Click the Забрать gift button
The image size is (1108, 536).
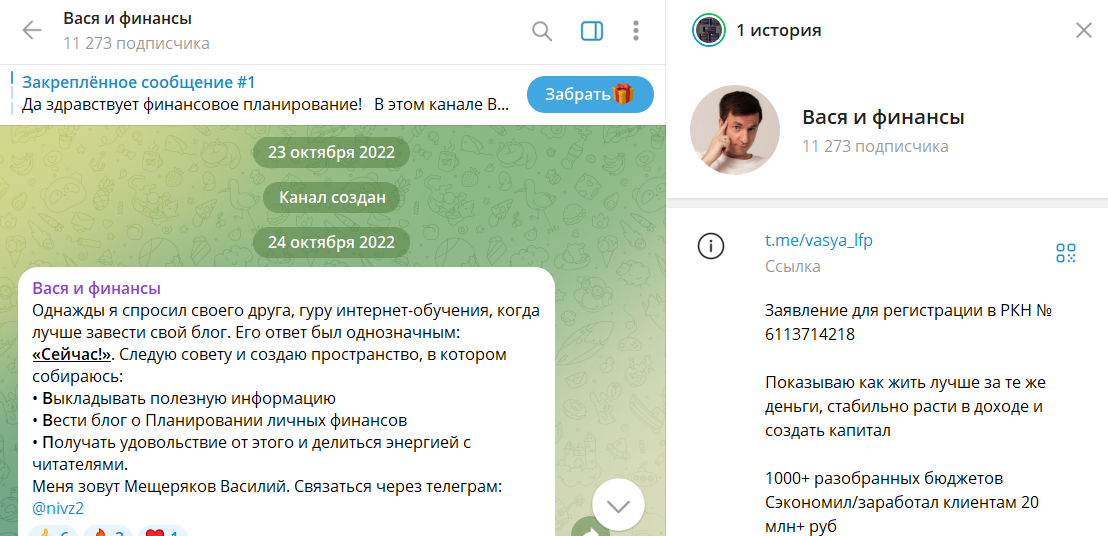point(590,95)
